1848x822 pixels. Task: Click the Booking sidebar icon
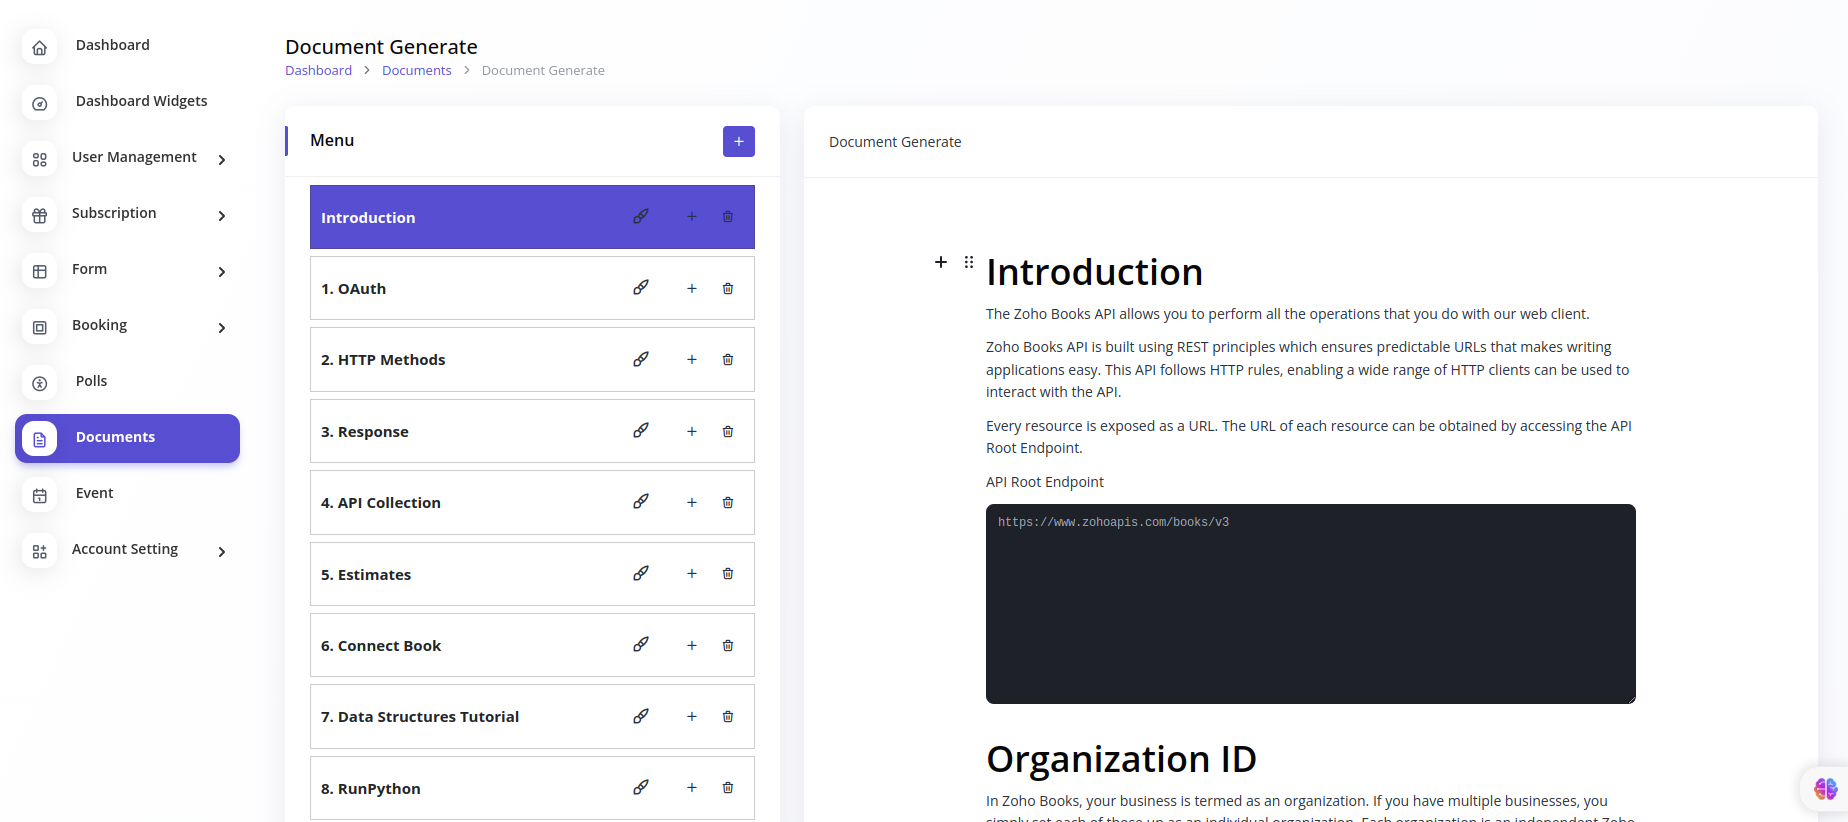point(40,327)
